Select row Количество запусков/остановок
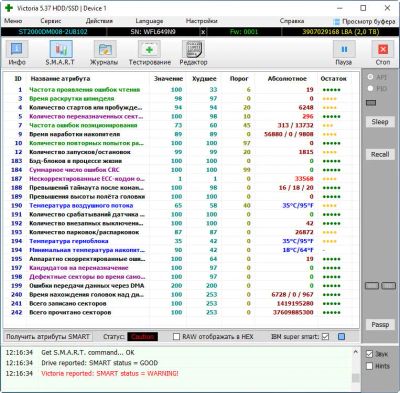Viewport: 400px width, 393px height. (182, 152)
